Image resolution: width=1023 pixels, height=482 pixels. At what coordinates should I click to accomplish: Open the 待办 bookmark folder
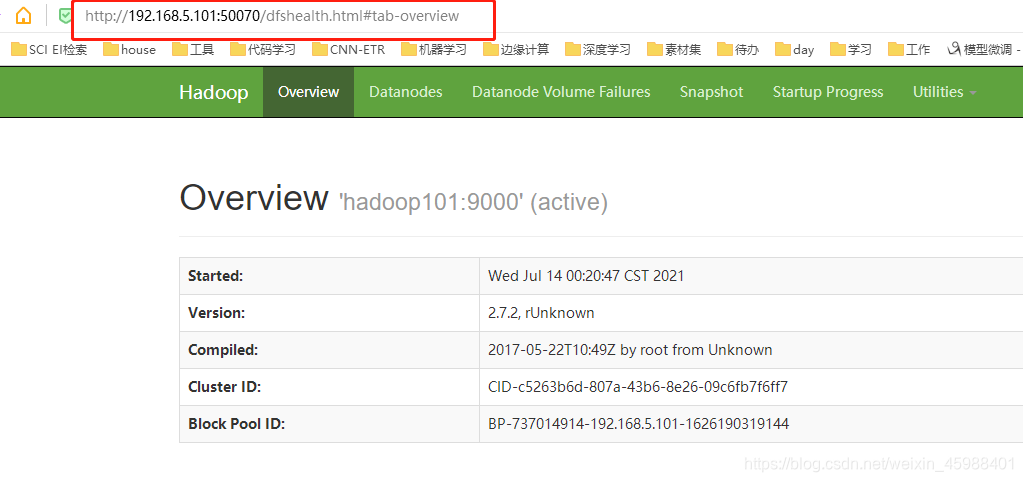tap(738, 50)
